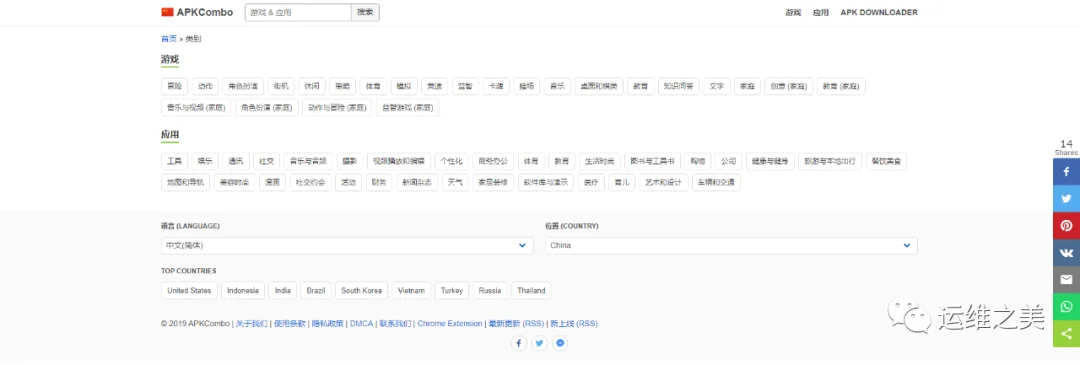Viewport: 1080px width, 365px height.
Task: Open the 位置 (COUNTRY) dropdown showing China
Action: click(x=731, y=245)
